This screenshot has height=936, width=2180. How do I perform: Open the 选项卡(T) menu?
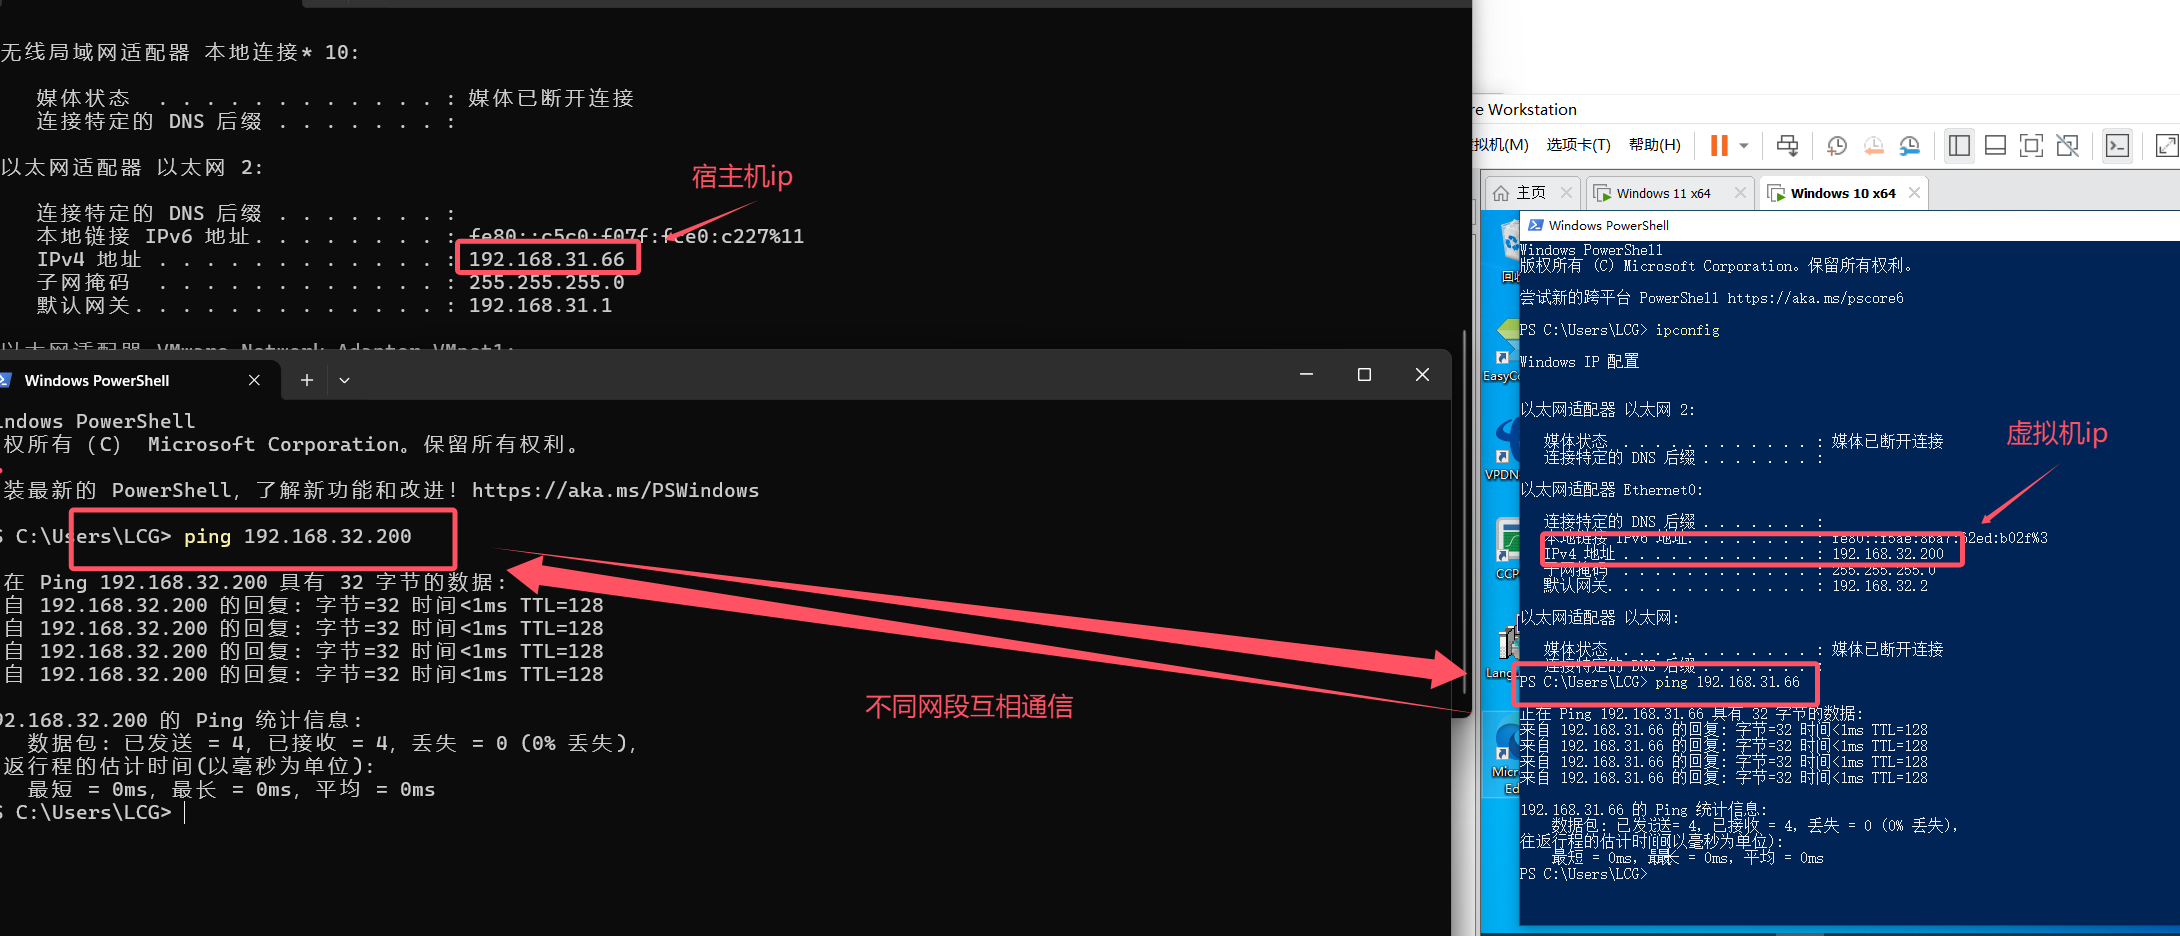coord(1578,145)
